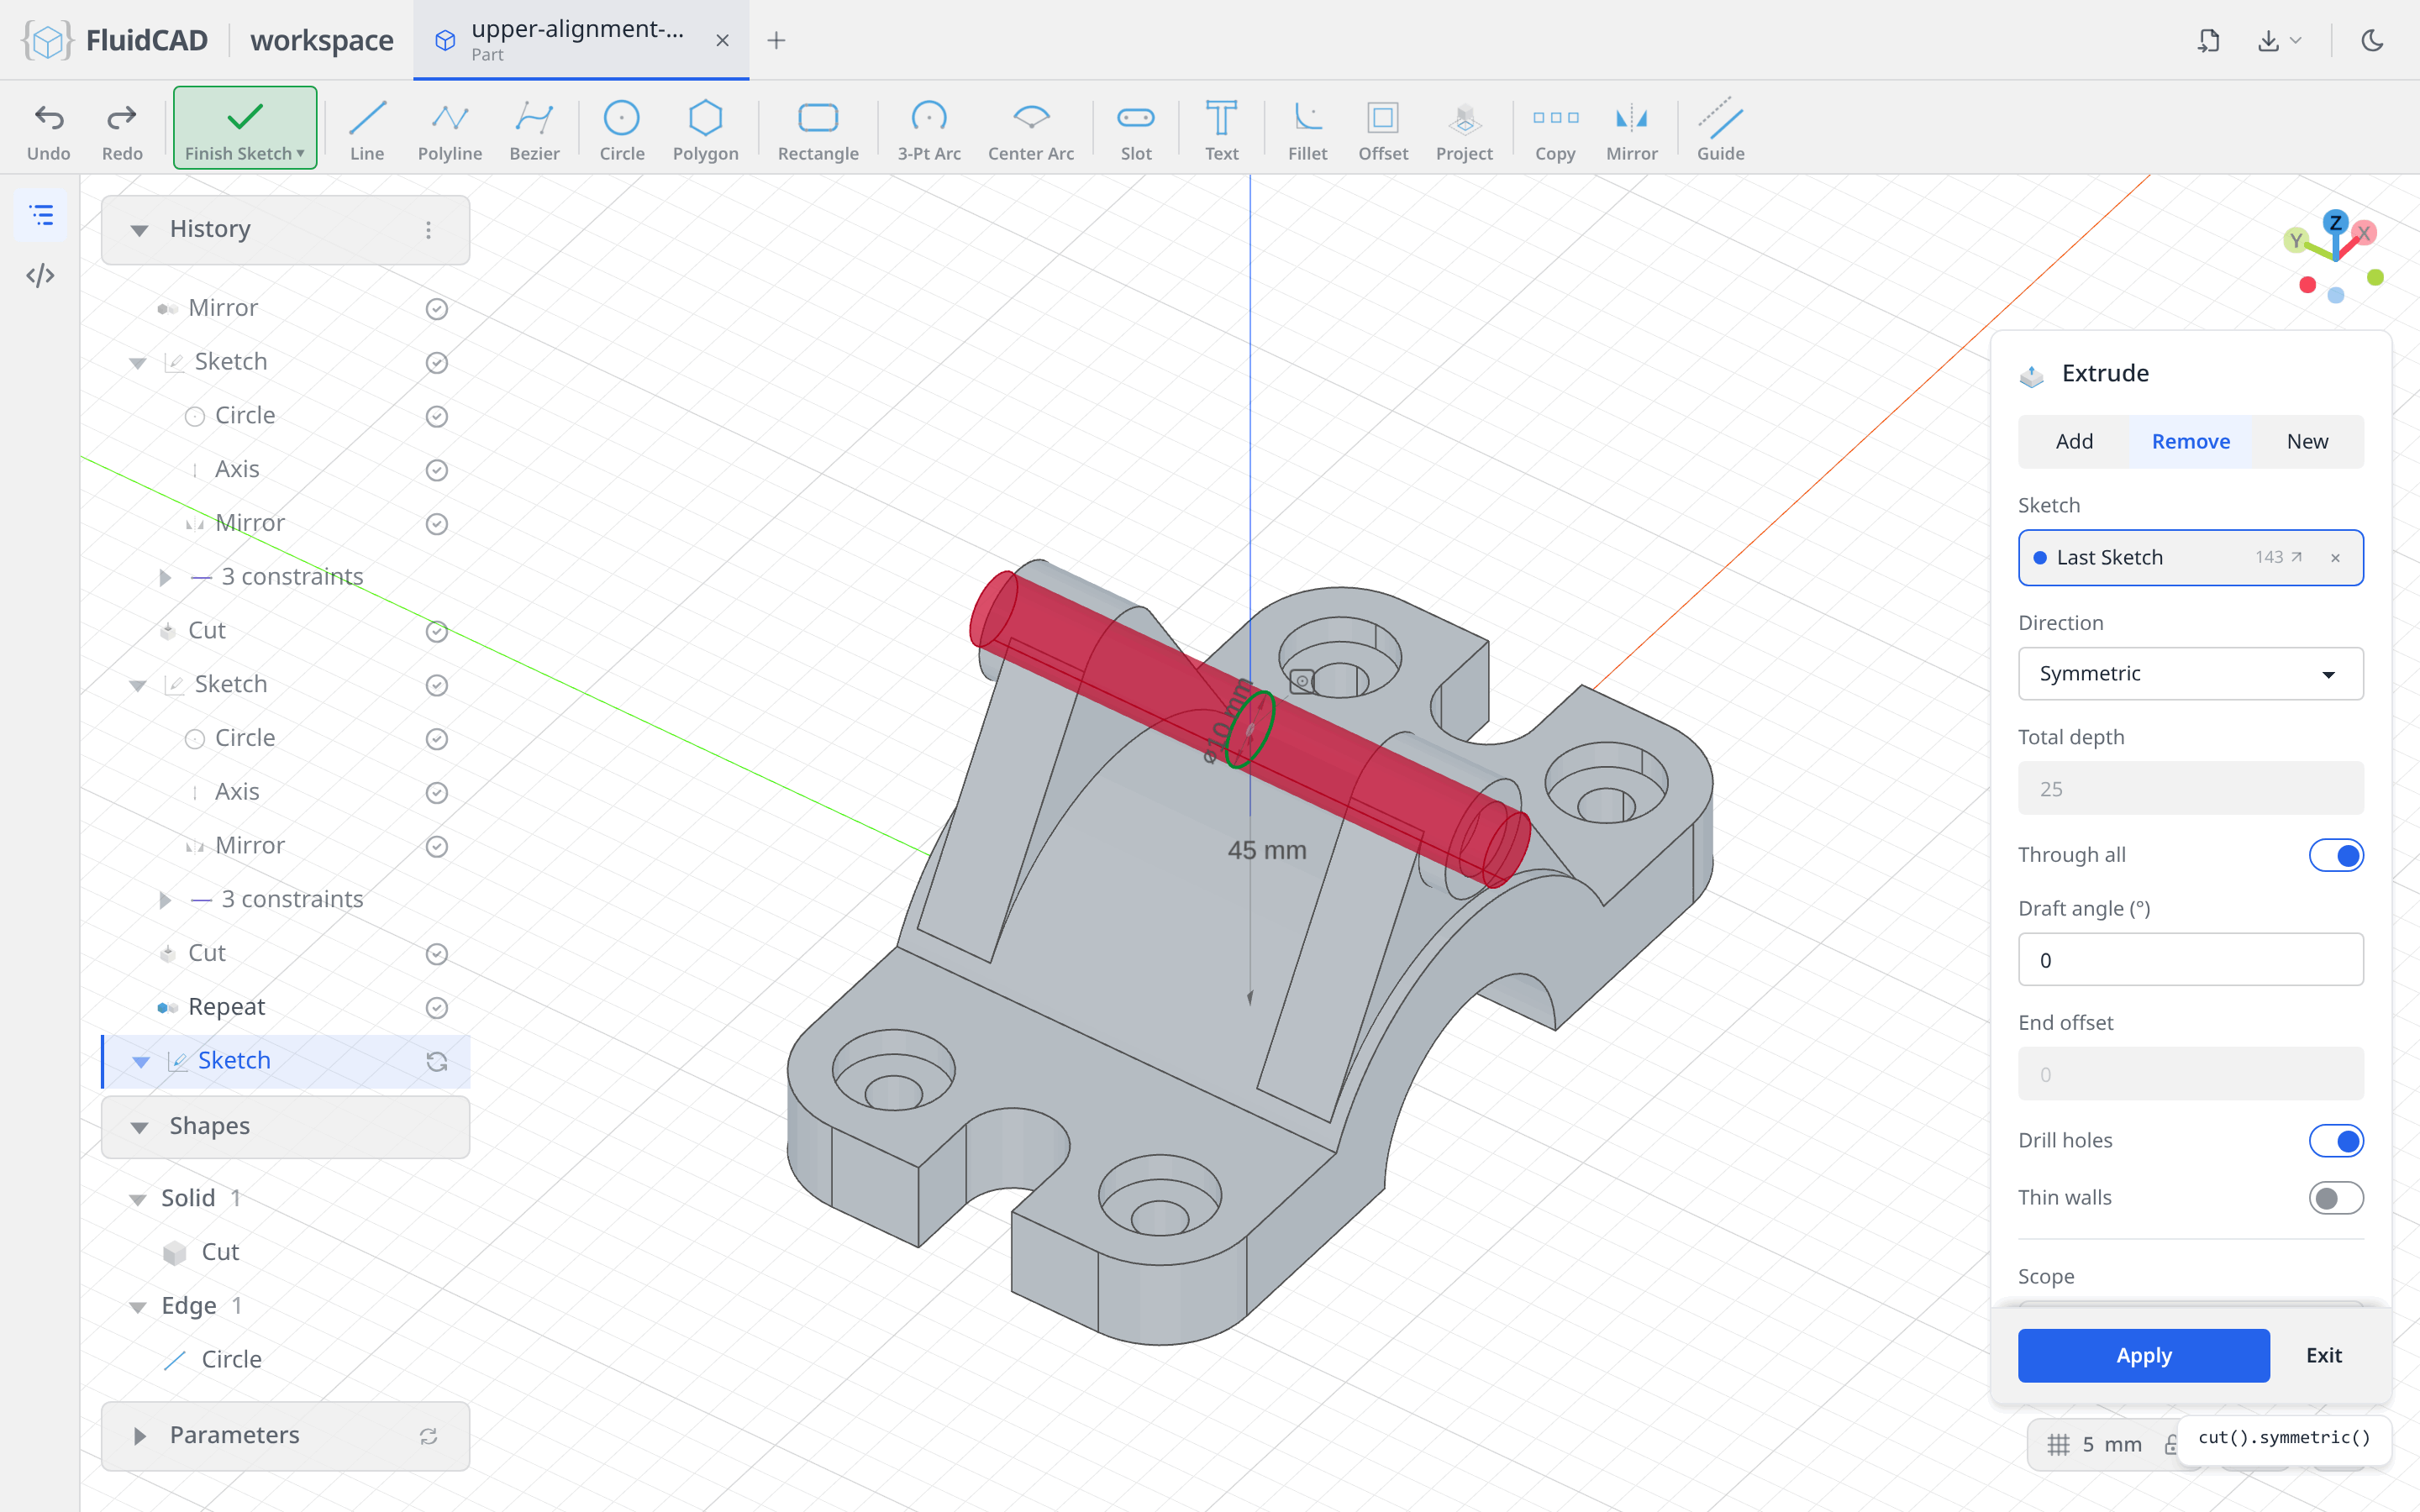
Task: Activate the Center Arc tool
Action: click(1030, 129)
